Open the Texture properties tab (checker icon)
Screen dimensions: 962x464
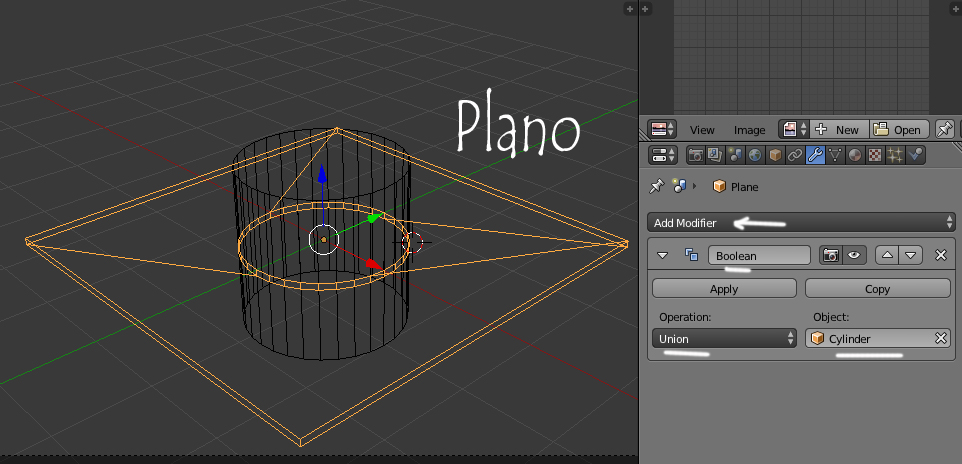[x=875, y=155]
